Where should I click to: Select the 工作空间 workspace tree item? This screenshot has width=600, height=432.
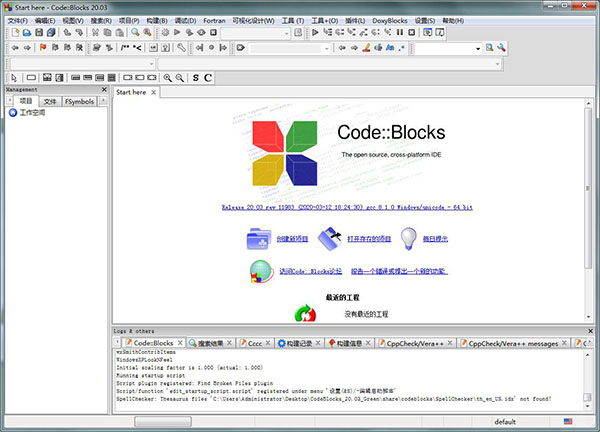[x=32, y=112]
